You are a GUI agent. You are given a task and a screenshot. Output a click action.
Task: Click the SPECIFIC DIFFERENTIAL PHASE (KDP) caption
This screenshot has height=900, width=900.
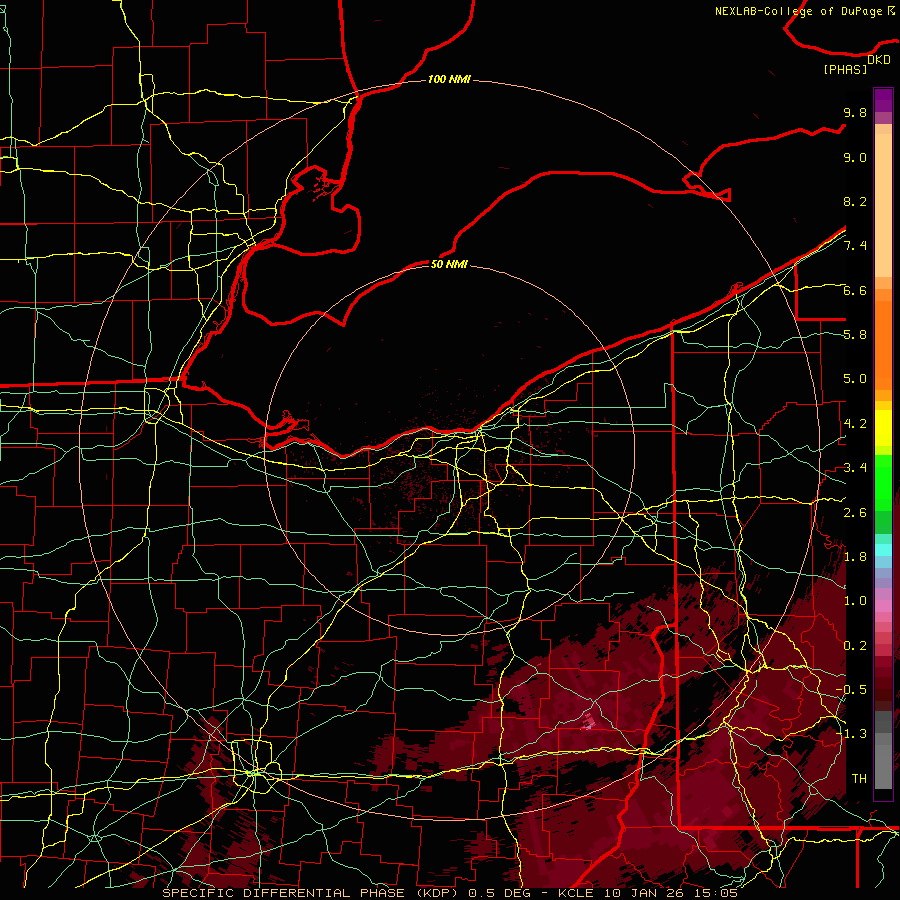(312, 893)
